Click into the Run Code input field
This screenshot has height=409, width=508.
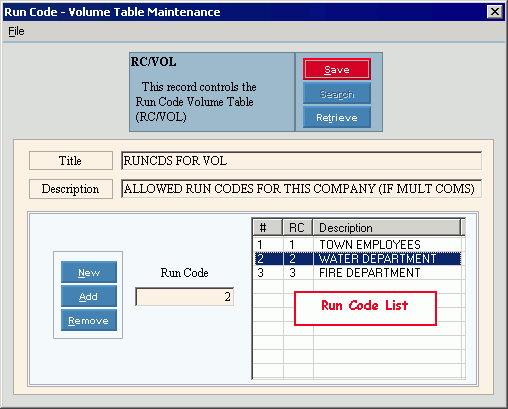pos(184,297)
